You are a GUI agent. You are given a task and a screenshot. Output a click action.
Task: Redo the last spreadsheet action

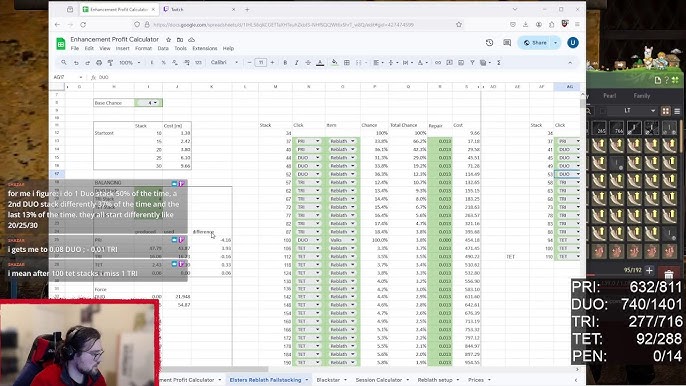click(88, 63)
